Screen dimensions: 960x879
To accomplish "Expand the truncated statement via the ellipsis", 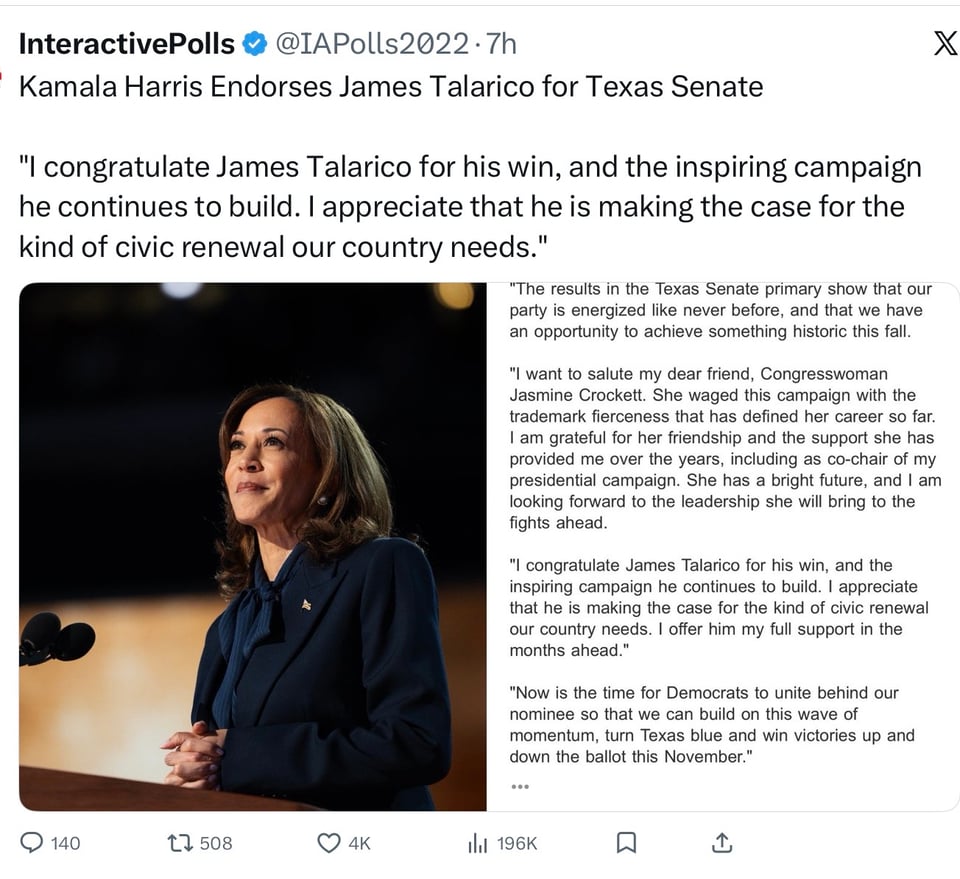I will click(x=521, y=787).
